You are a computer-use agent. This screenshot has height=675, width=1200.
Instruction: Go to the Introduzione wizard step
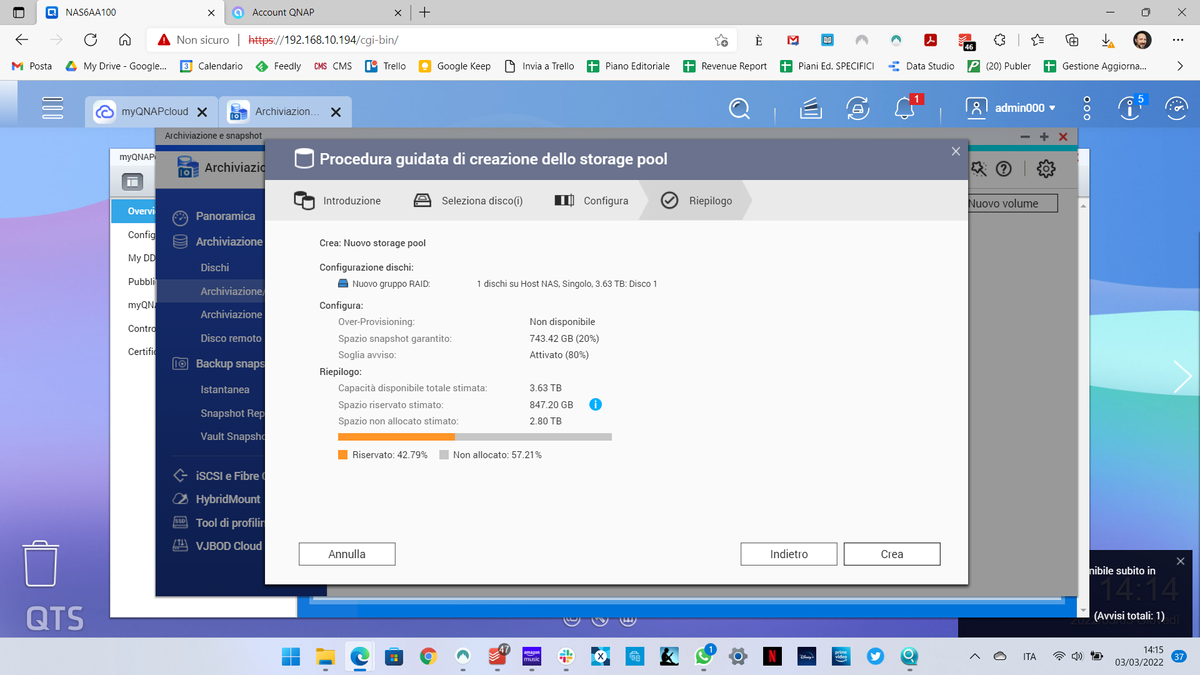coord(337,201)
